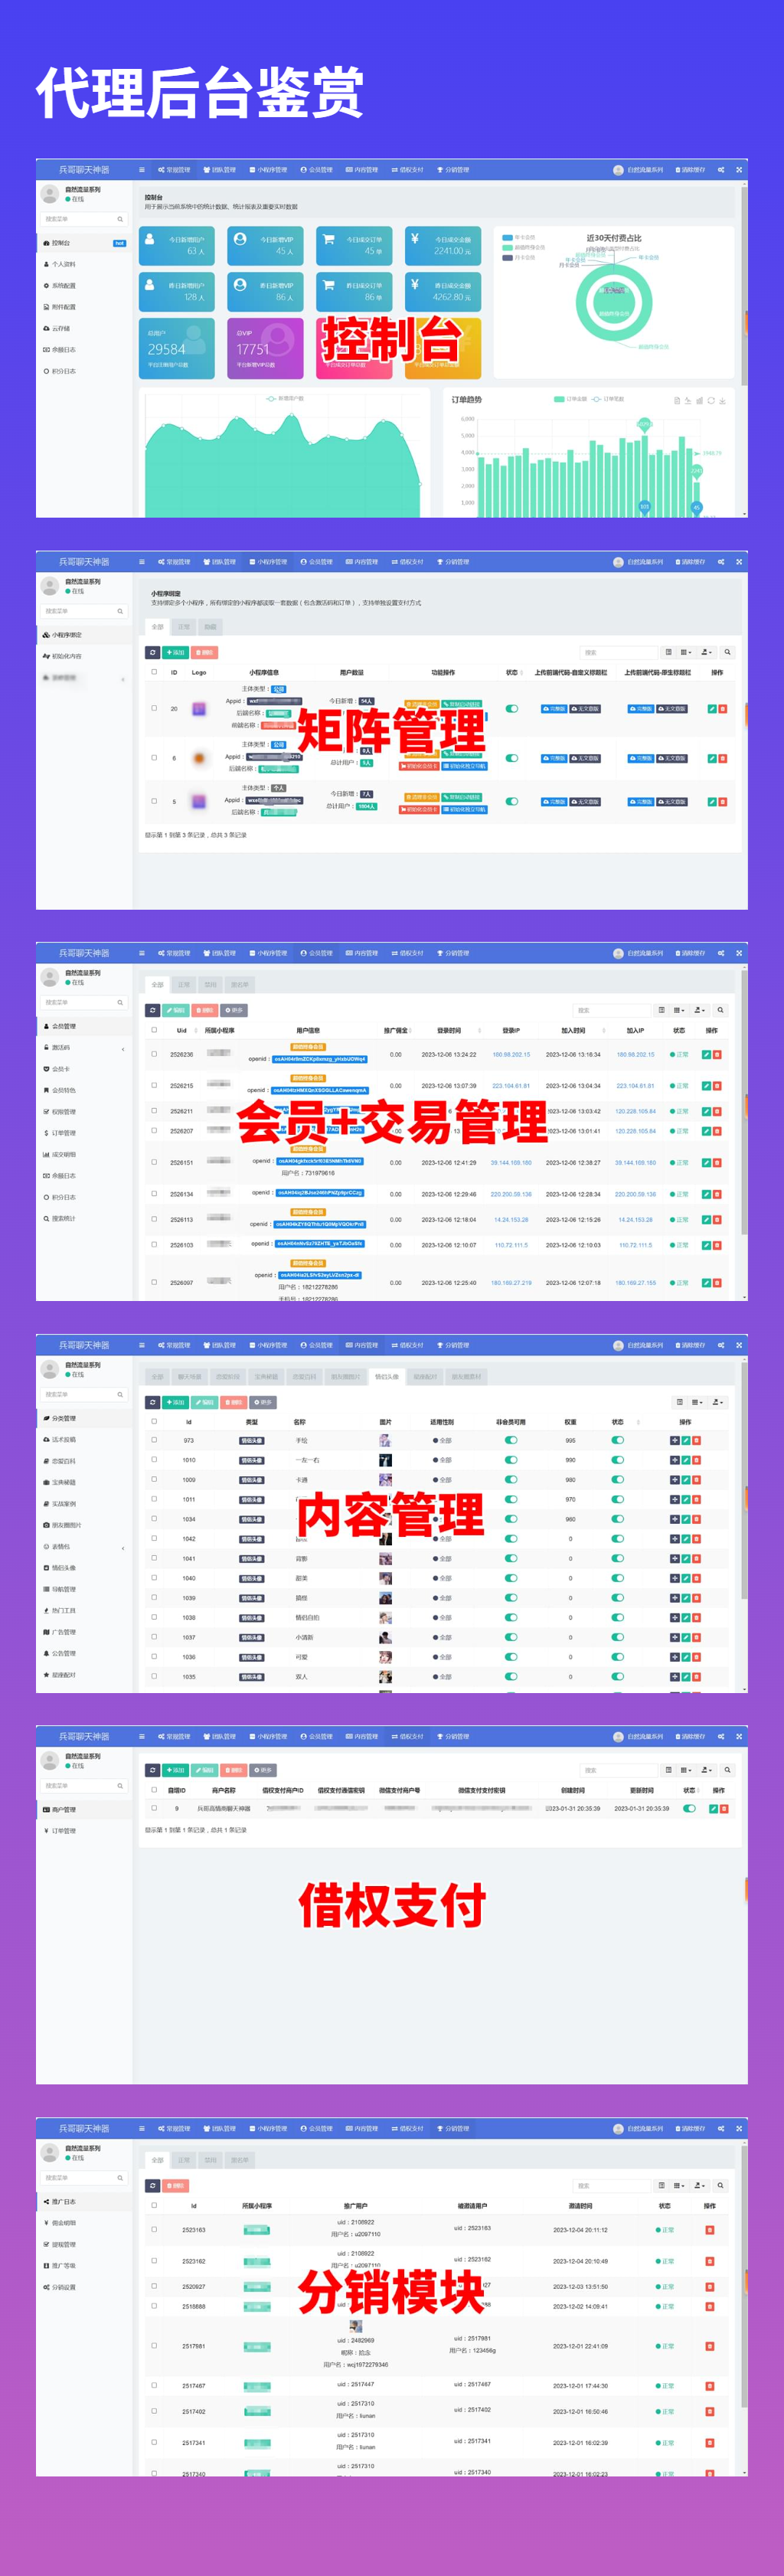Screen dimensions: 784x2576
Task: Toggle status switch for mini-program ID 20
Action: 512,708
